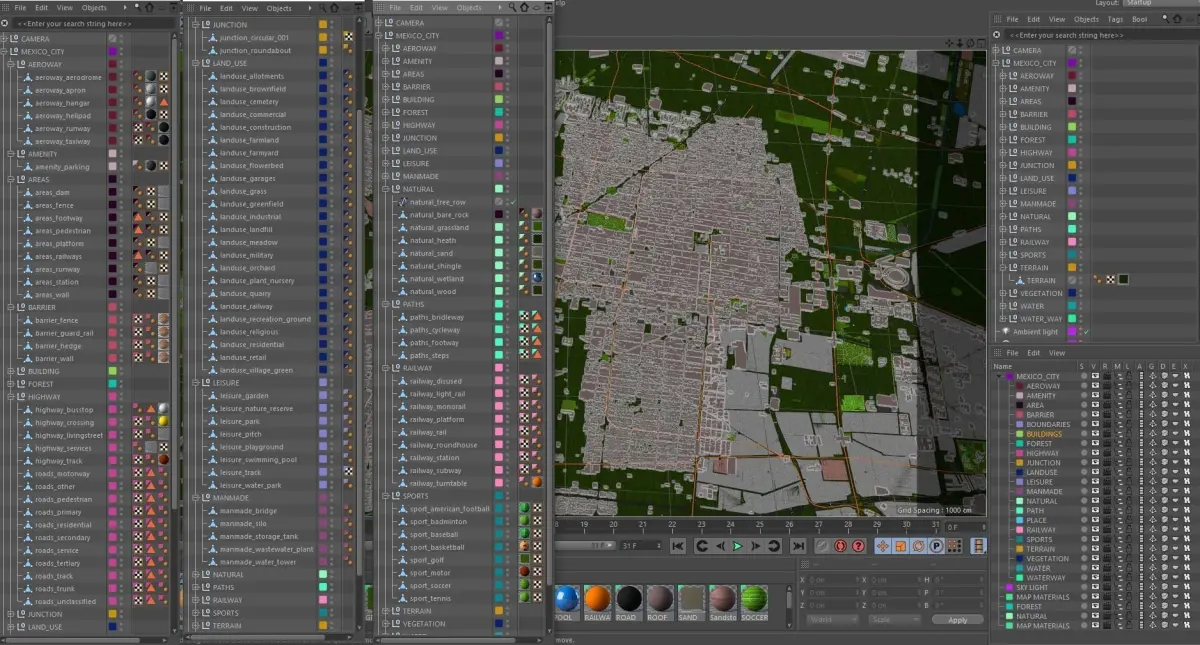Toggle view visibility for SKY LIGHT layer
The image size is (1200, 645).
click(x=1096, y=587)
